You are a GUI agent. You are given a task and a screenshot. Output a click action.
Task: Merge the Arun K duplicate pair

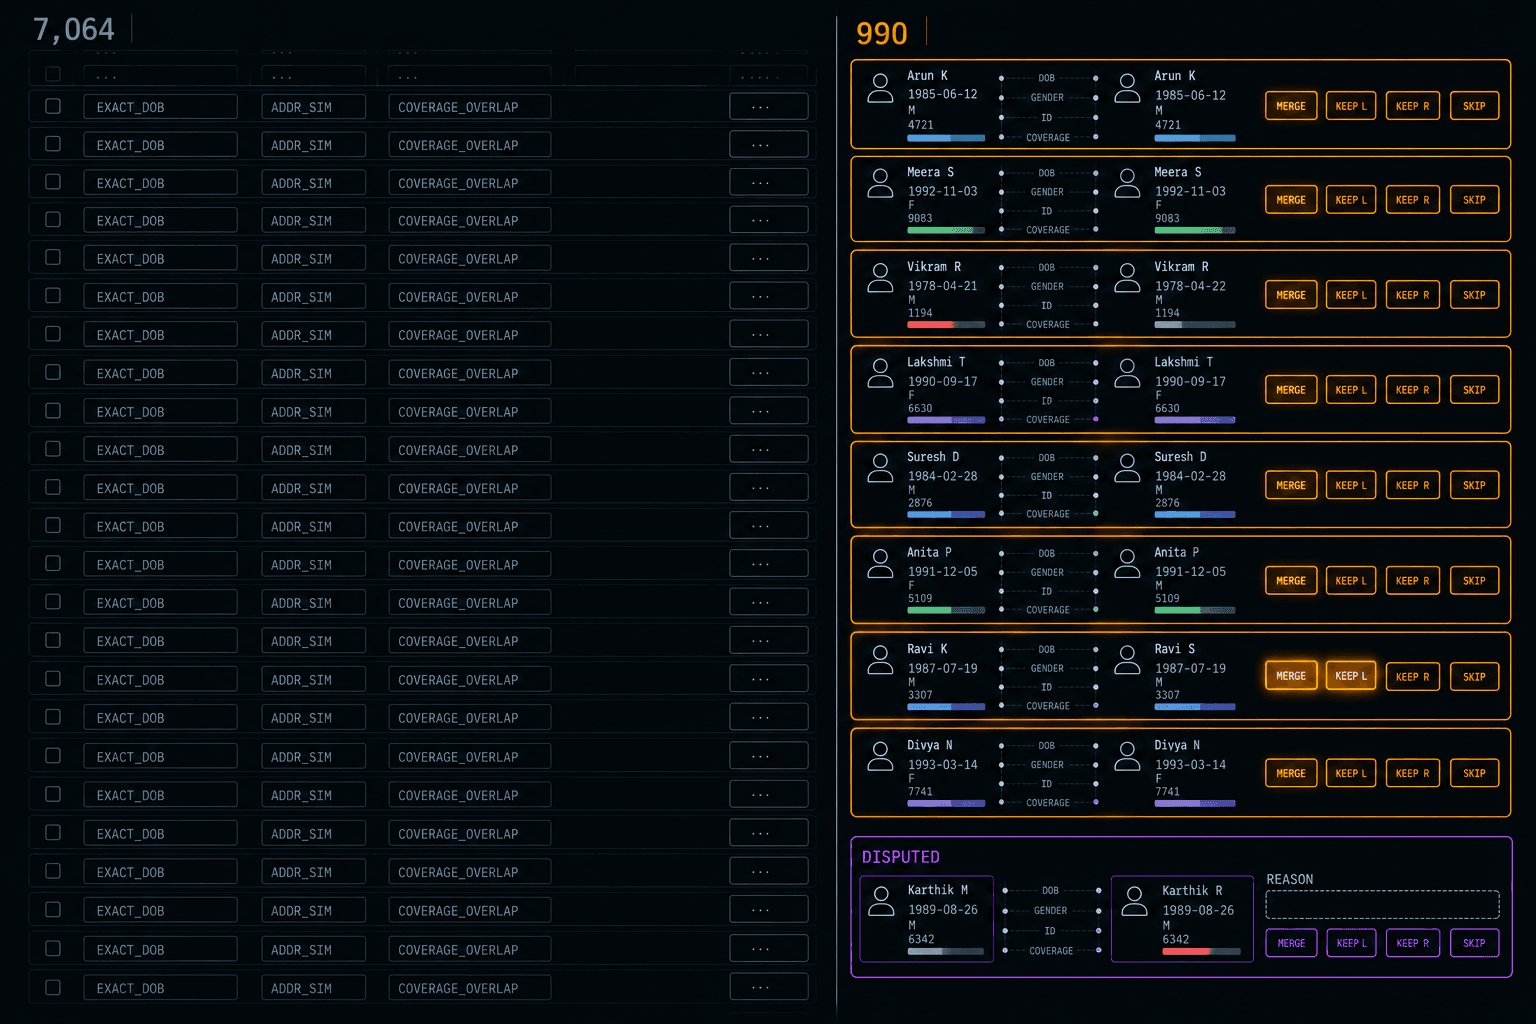click(1291, 106)
